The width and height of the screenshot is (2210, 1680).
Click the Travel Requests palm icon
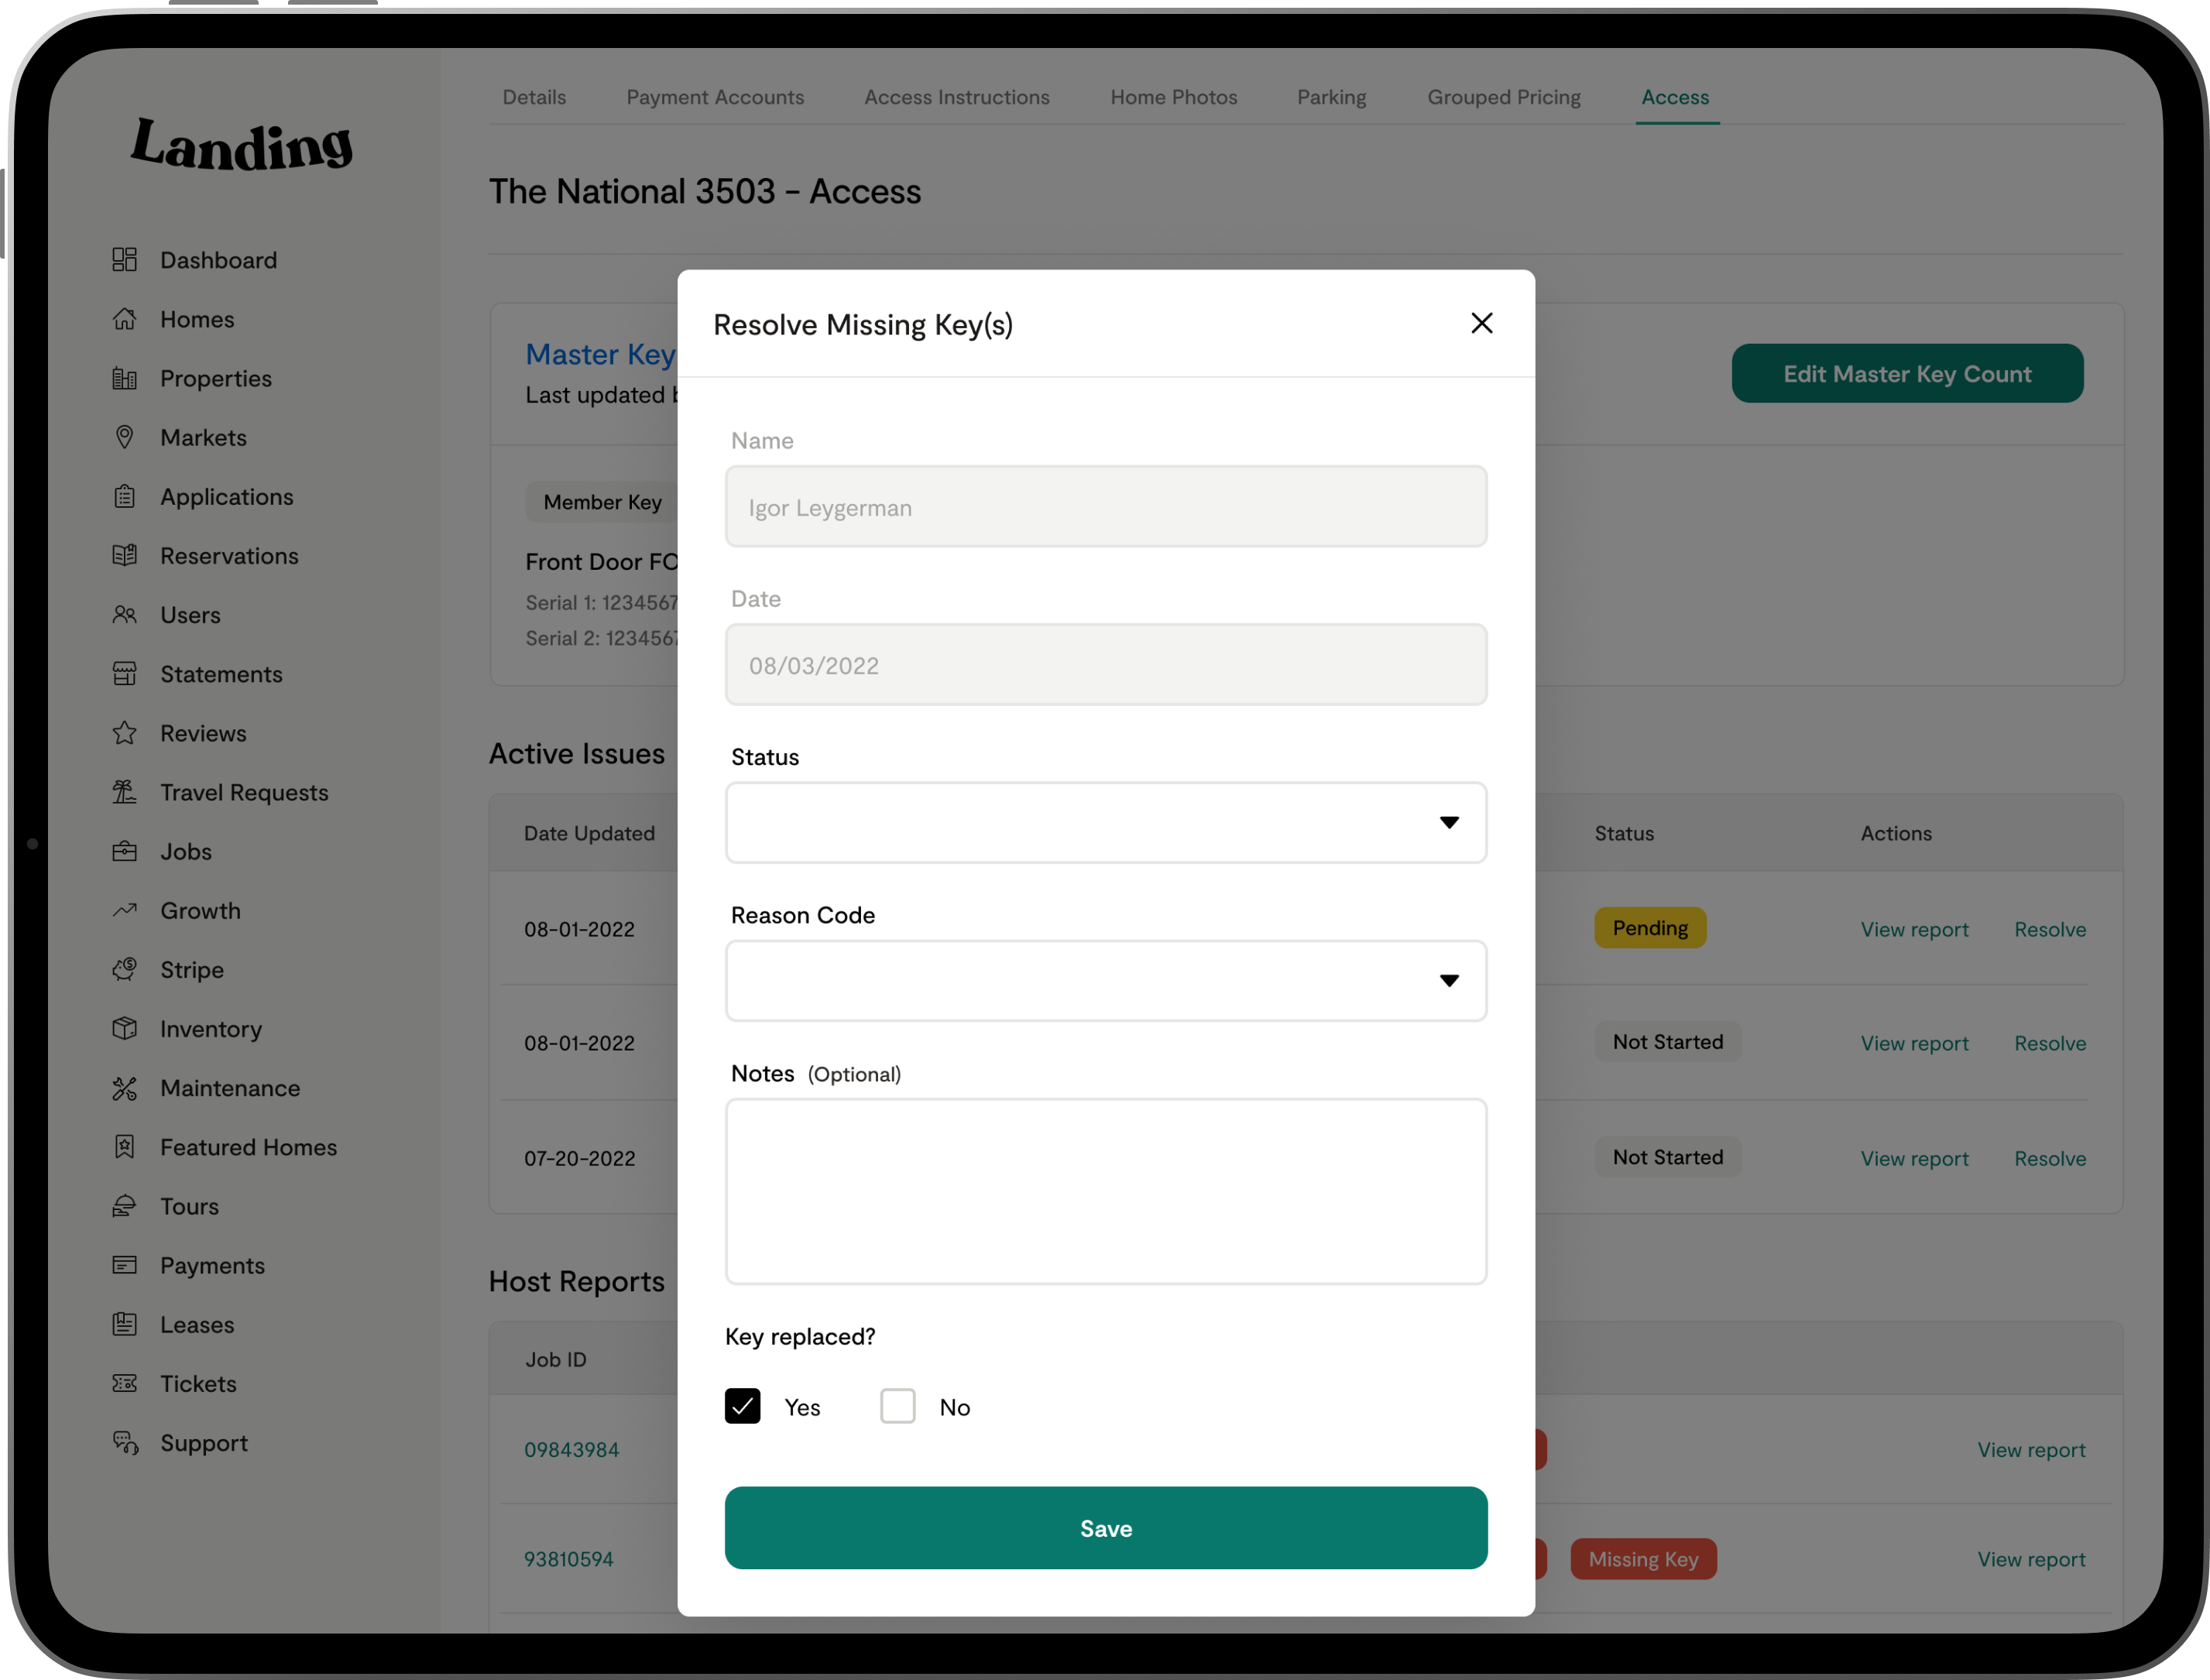point(125,792)
